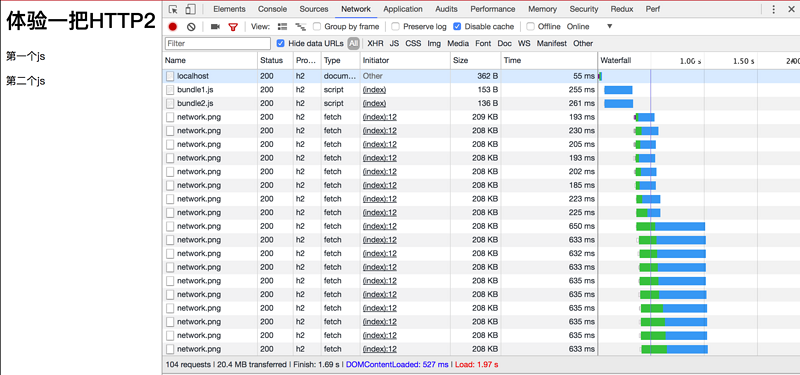Viewport: 800px width, 375px height.
Task: Select the Network tab
Action: tap(356, 9)
